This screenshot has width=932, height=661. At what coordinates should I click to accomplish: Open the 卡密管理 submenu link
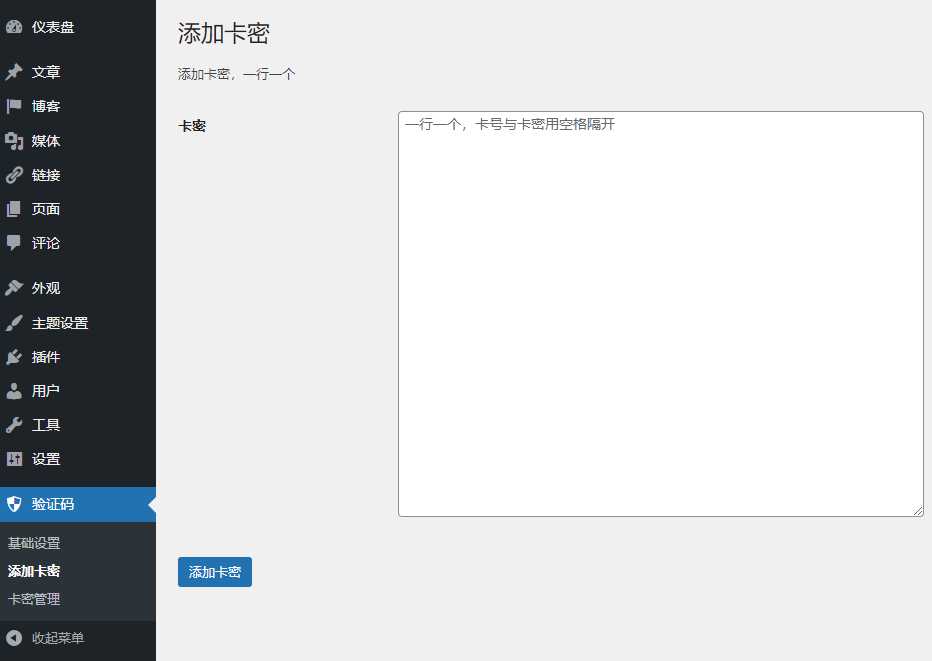[34, 599]
